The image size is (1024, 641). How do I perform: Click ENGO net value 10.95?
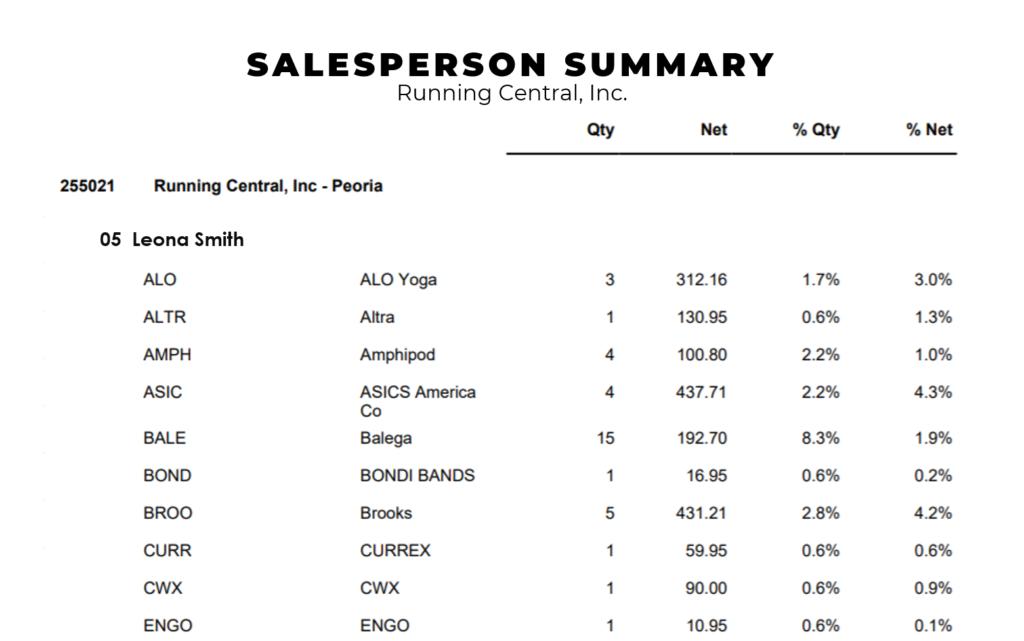(706, 625)
